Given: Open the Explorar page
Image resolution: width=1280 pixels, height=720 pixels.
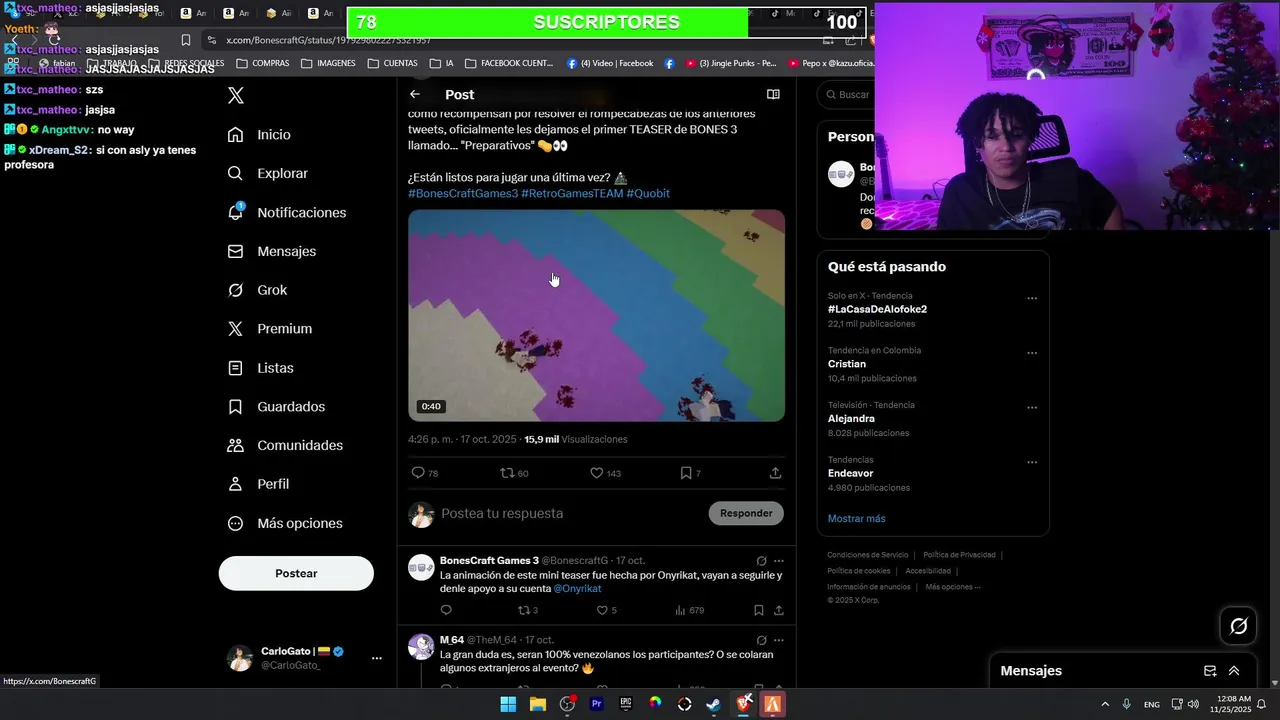Looking at the screenshot, I should pos(268,173).
